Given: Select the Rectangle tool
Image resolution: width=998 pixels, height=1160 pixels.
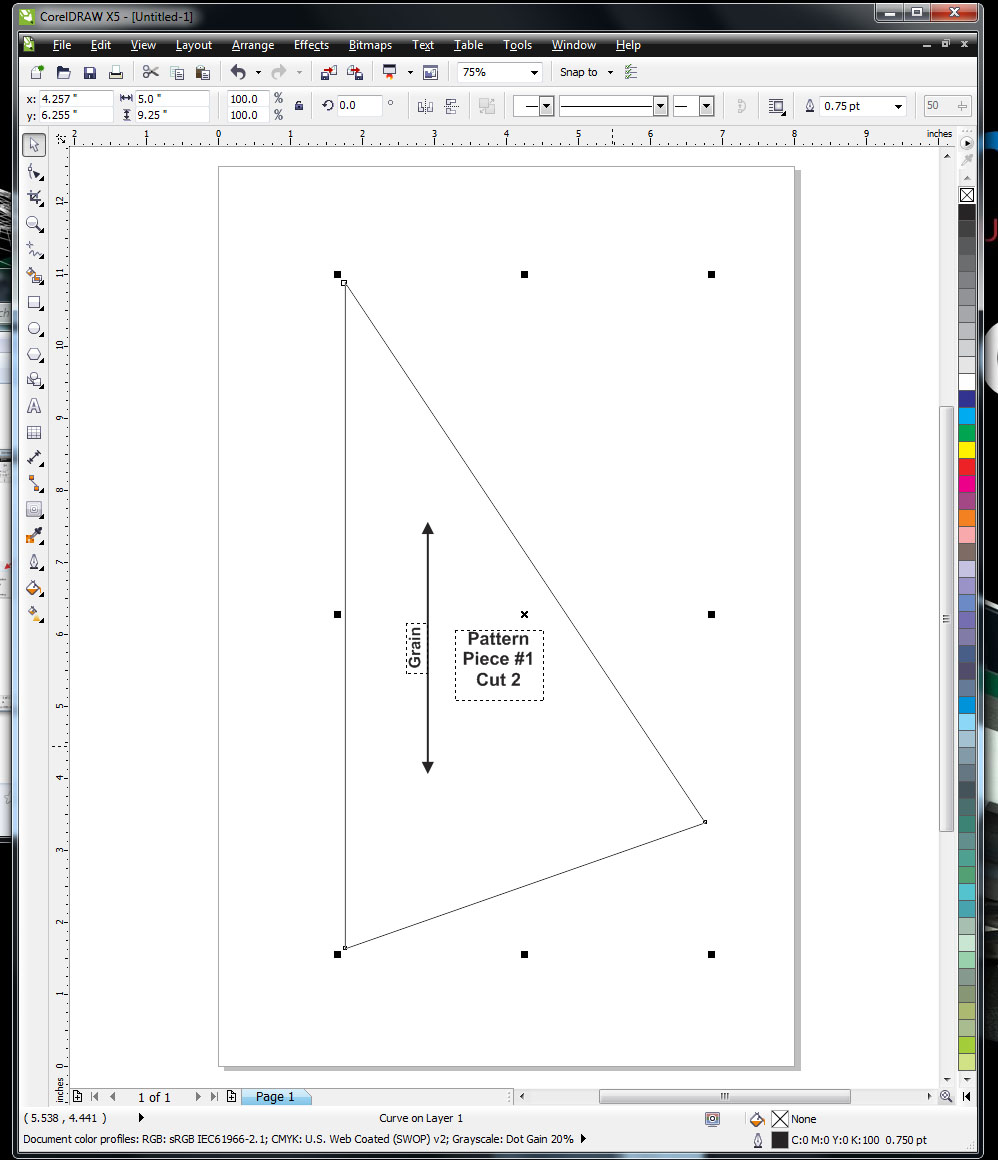Looking at the screenshot, I should [34, 303].
